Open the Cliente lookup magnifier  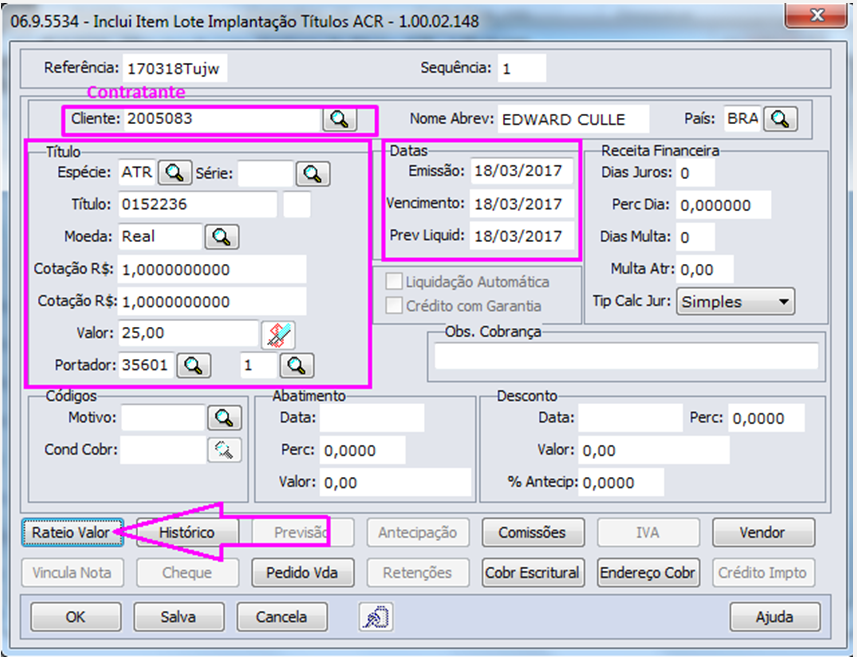339,119
